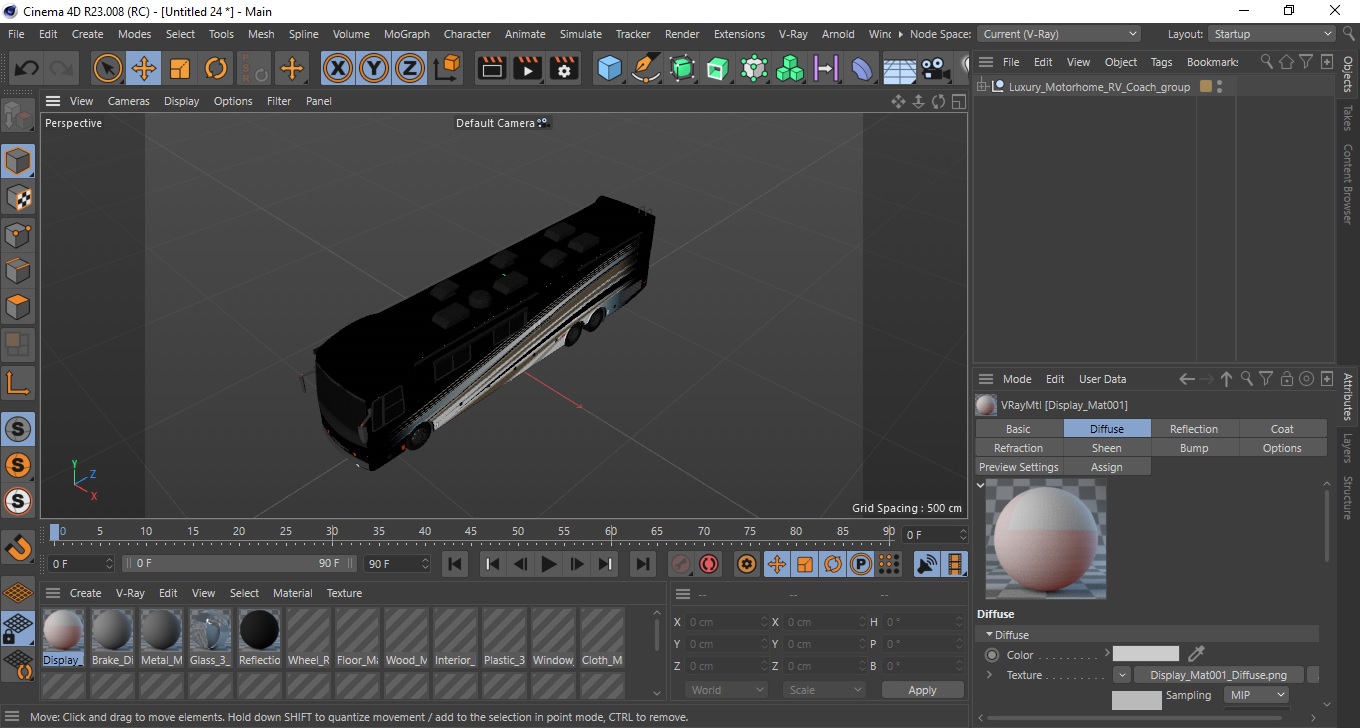Enable the Diffuse Color radio button

coord(992,655)
